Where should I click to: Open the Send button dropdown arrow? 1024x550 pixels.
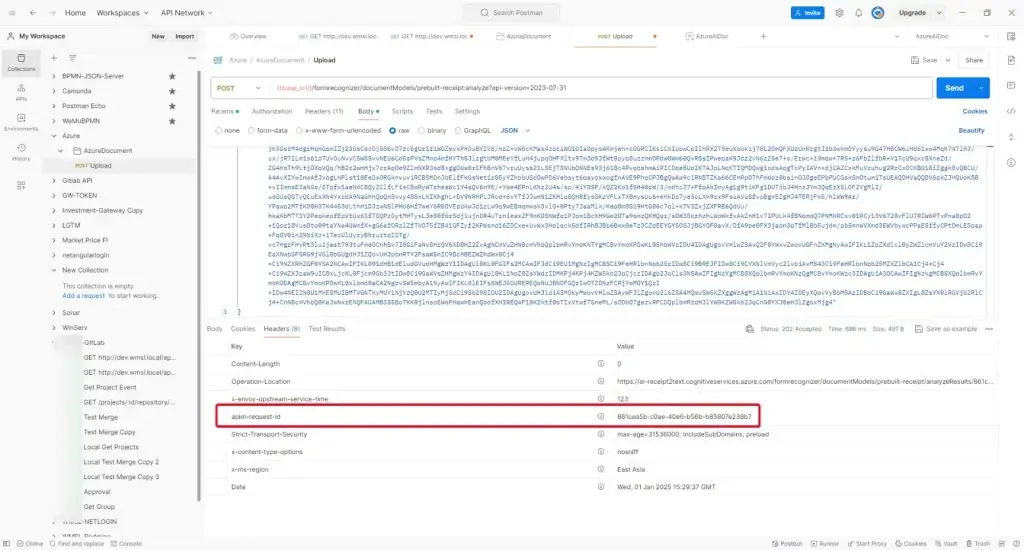click(x=982, y=88)
